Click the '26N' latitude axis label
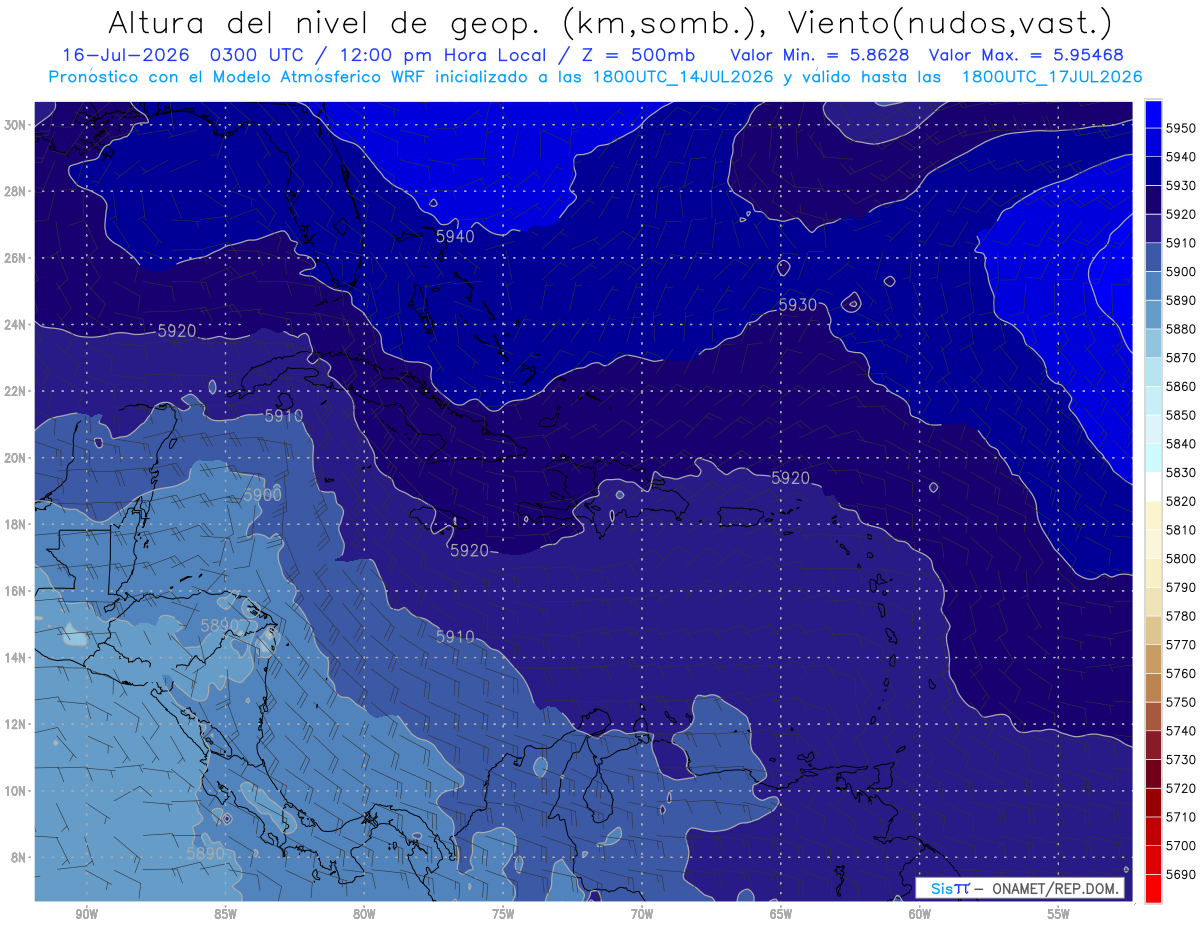The width and height of the screenshot is (1200, 927). pos(15,258)
